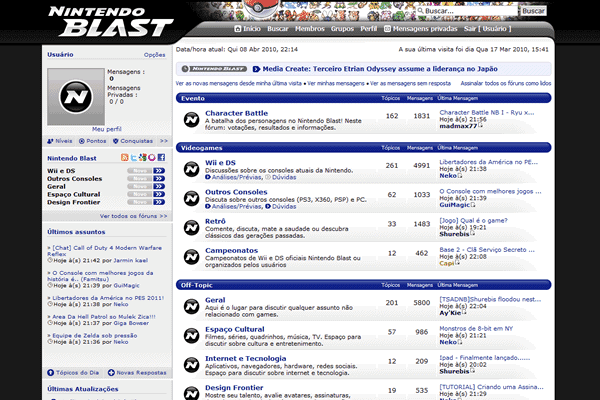Click the arrow icon before Media Create headline
The image size is (600, 400).
(256, 69)
